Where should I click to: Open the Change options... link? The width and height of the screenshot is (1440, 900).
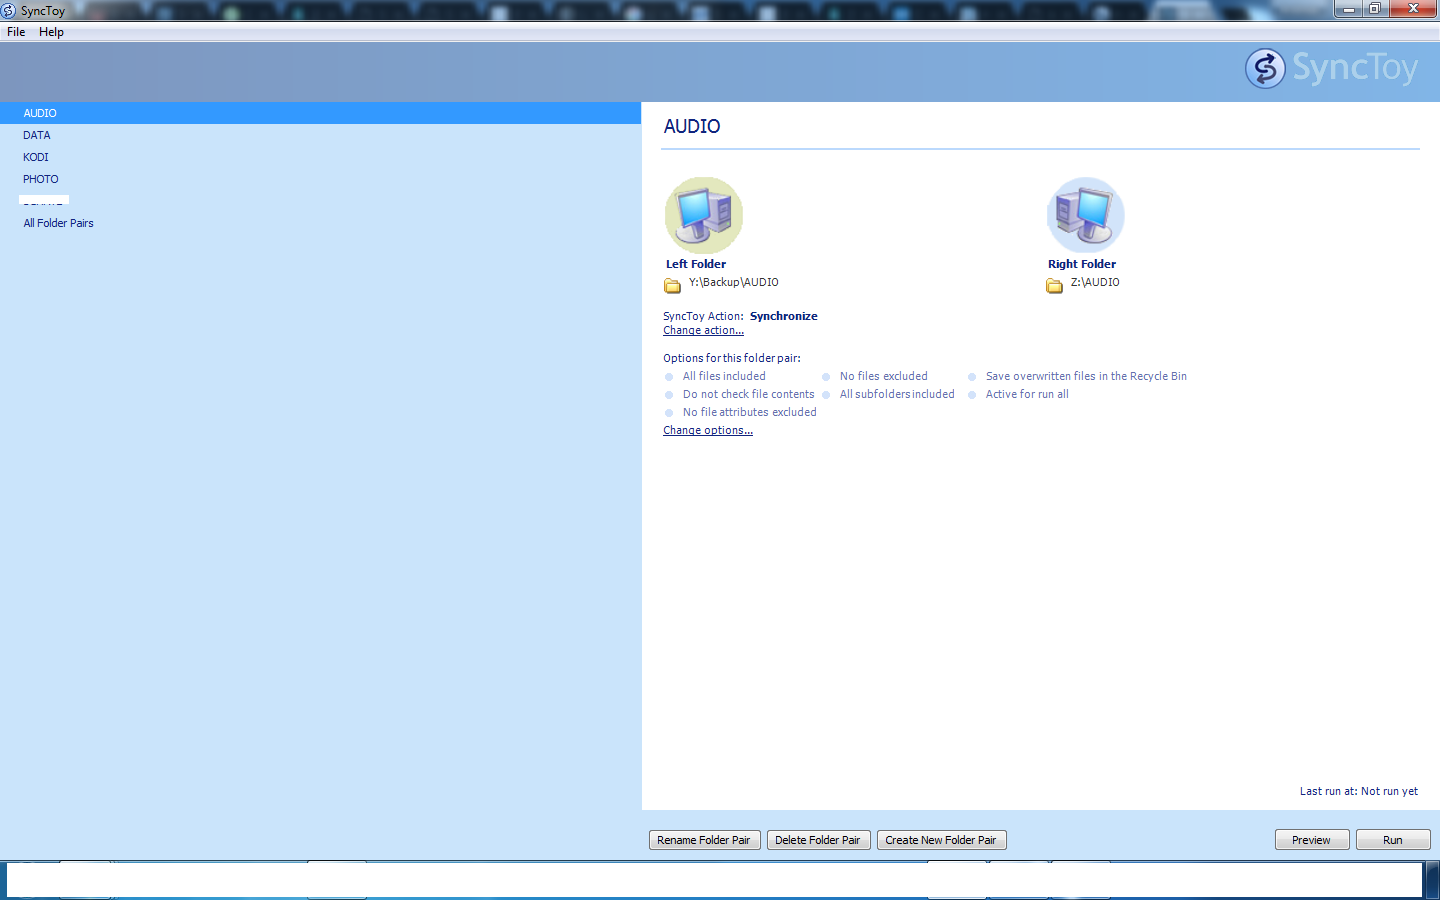click(x=708, y=430)
